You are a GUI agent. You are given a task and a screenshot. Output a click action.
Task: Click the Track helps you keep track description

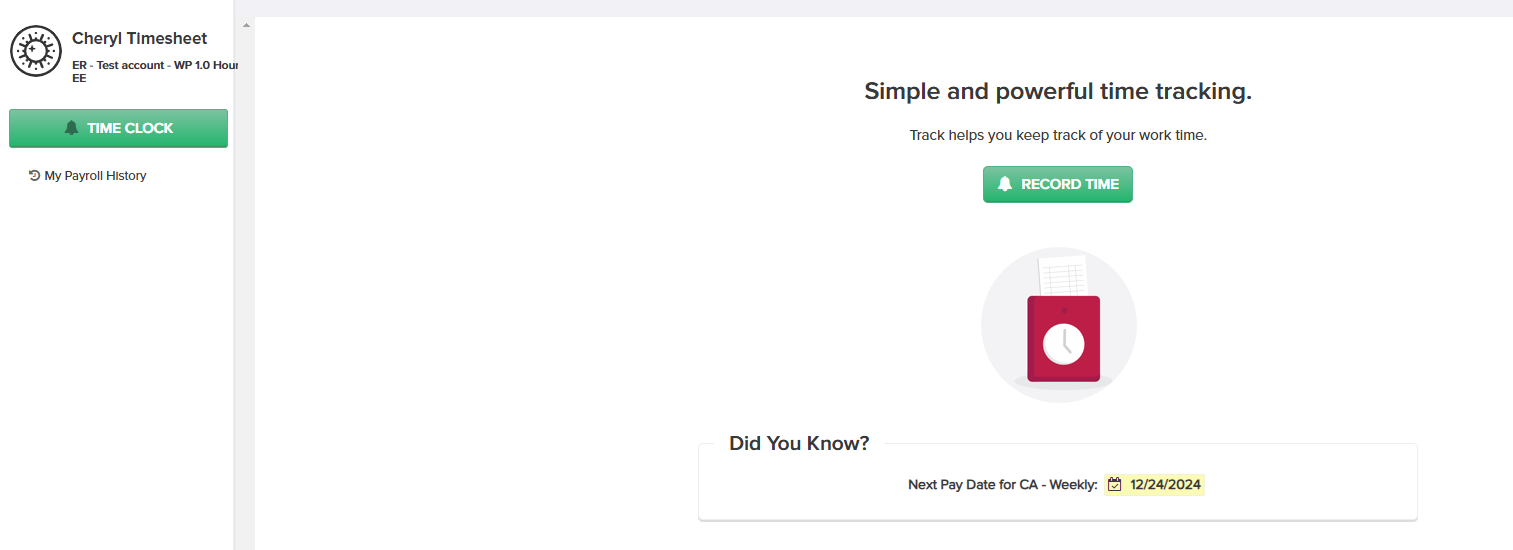click(x=1058, y=135)
